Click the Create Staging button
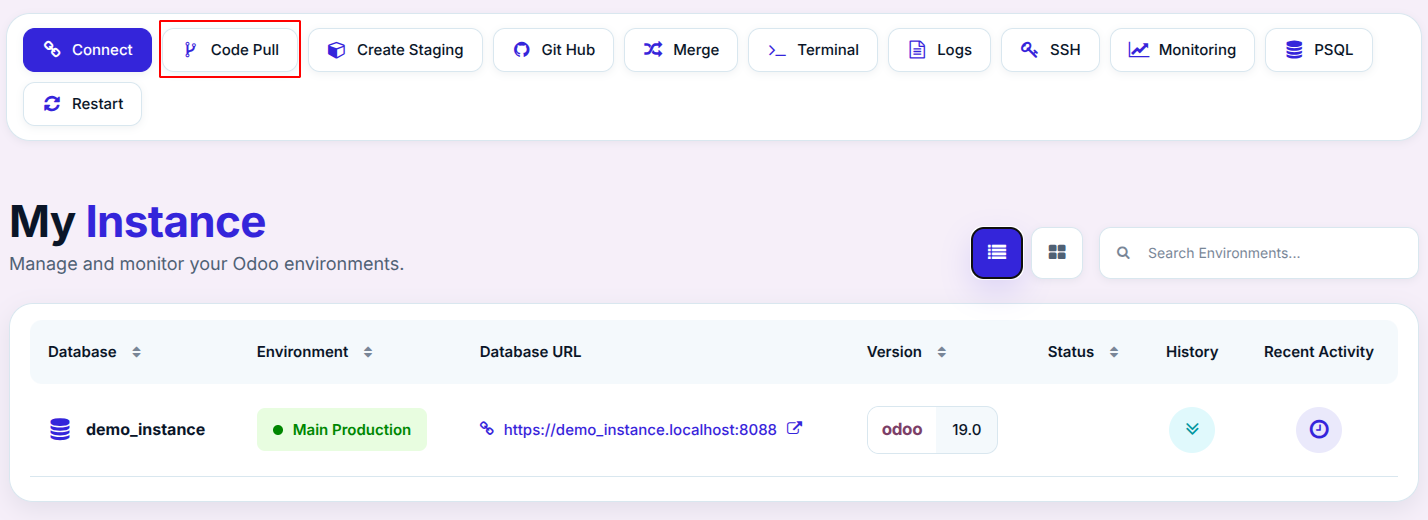1428x520 pixels. pos(395,50)
